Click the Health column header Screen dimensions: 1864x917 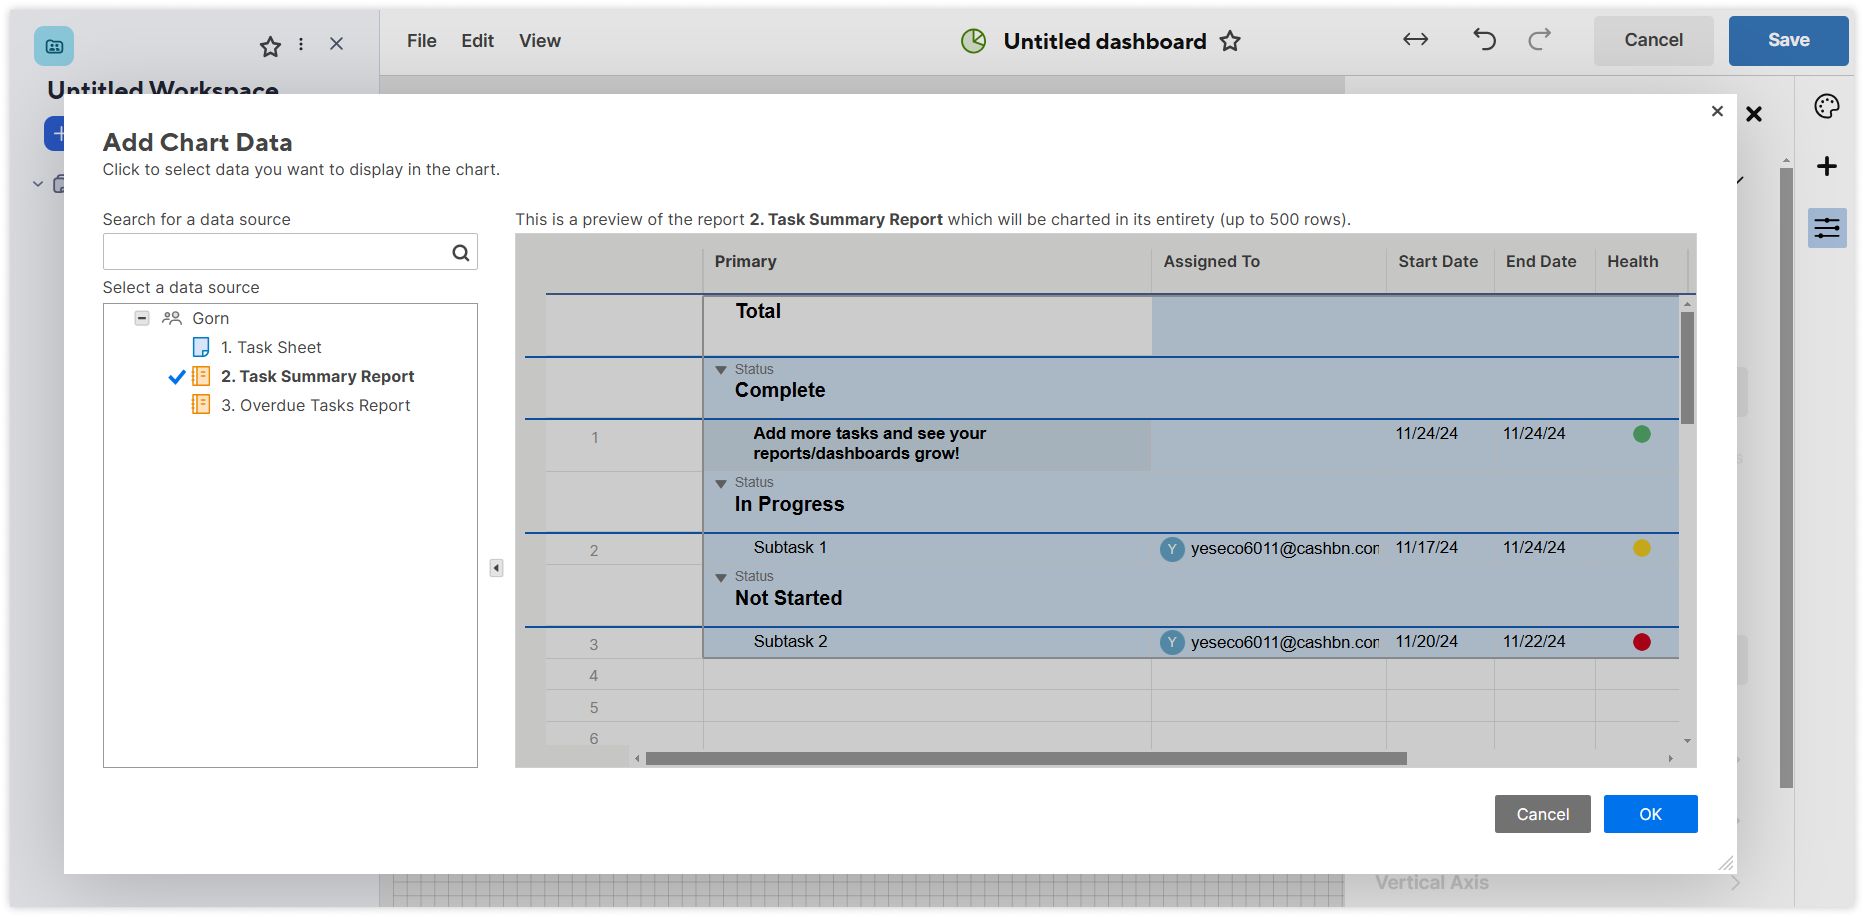click(x=1640, y=262)
